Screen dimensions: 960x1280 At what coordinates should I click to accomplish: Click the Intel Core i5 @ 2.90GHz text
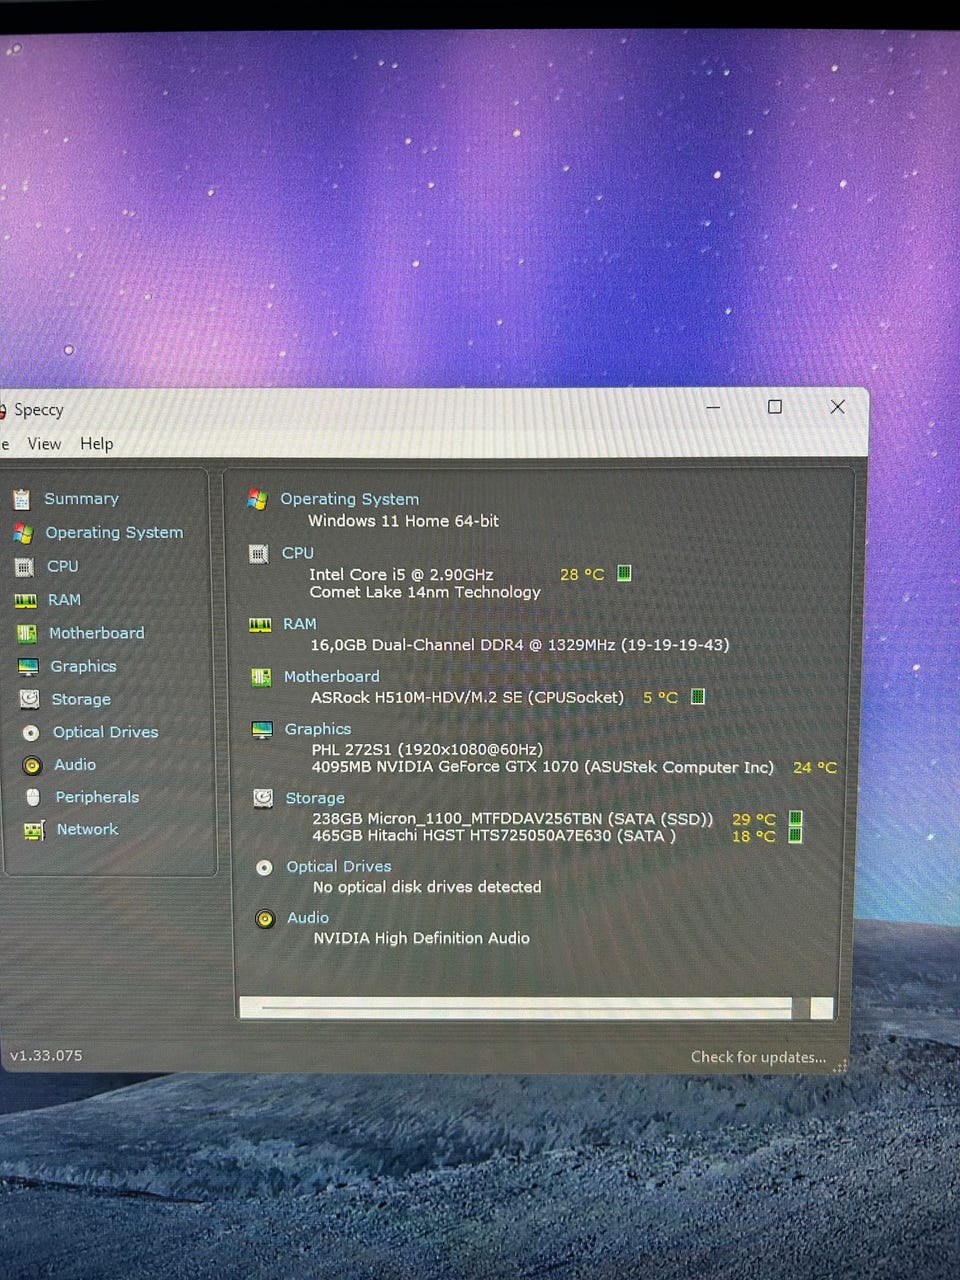point(401,575)
